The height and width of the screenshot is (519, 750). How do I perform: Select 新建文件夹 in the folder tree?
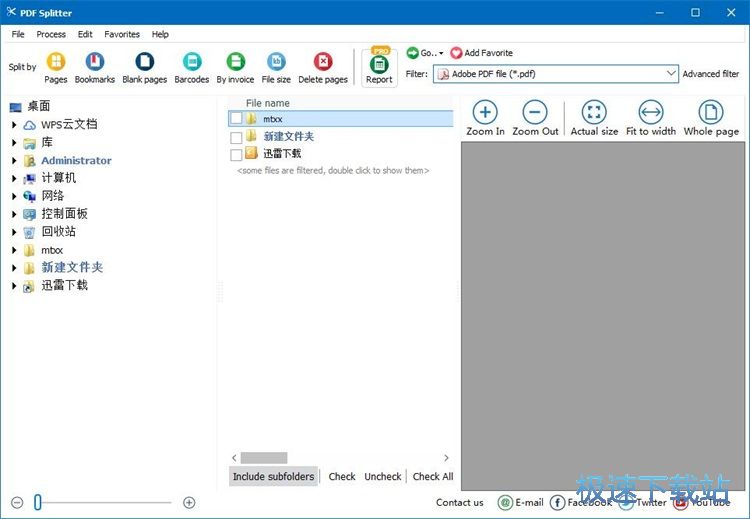click(72, 267)
